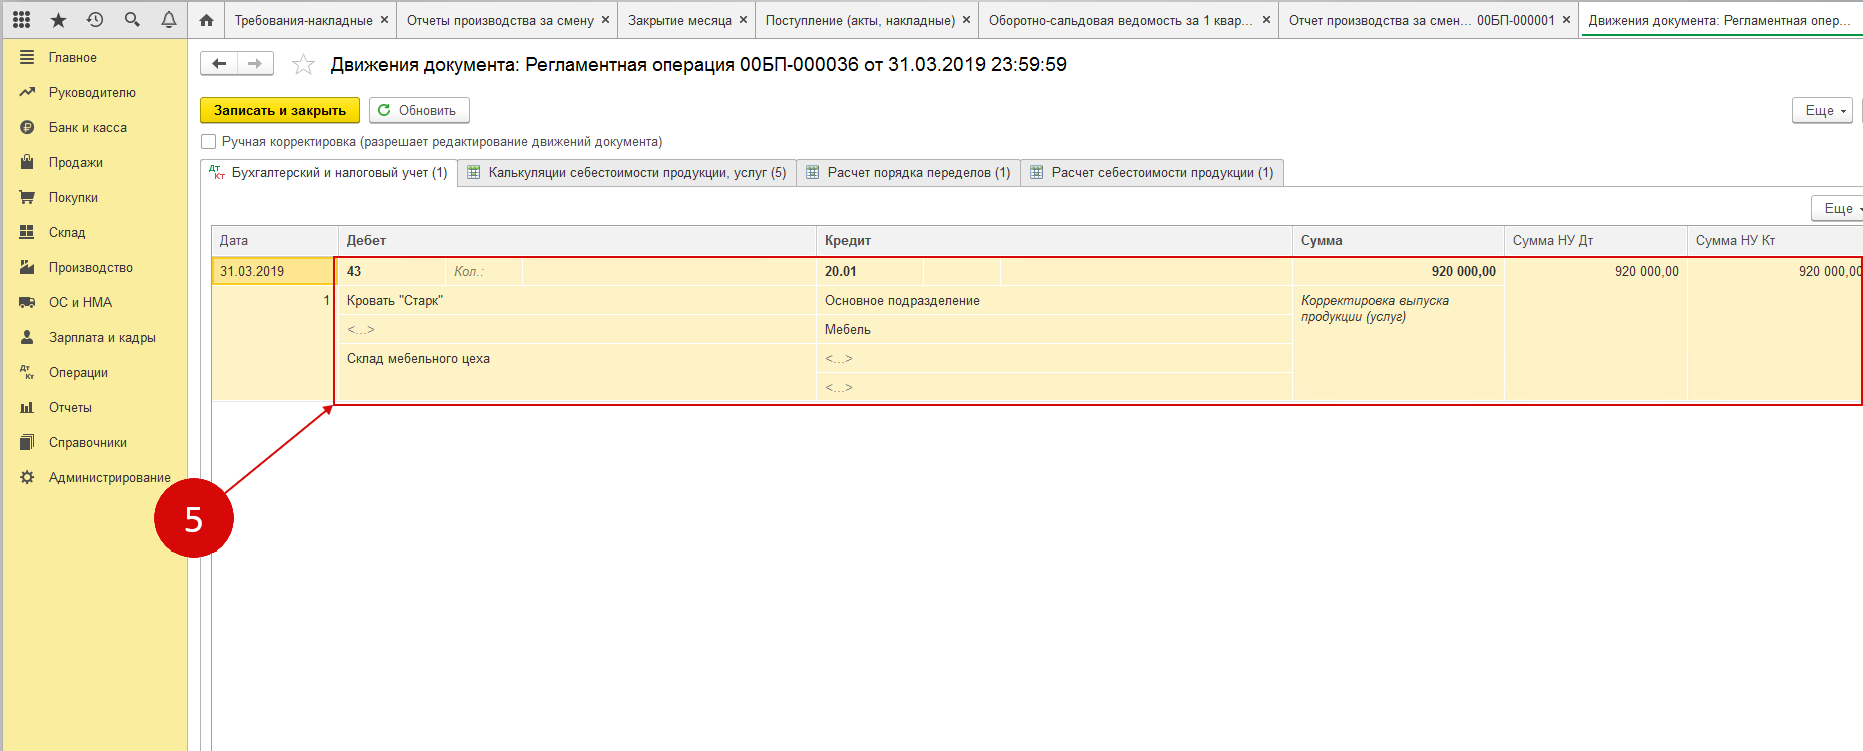The width and height of the screenshot is (1863, 751).
Task: Click the Сумма НУ Кт column header
Action: click(x=1775, y=241)
